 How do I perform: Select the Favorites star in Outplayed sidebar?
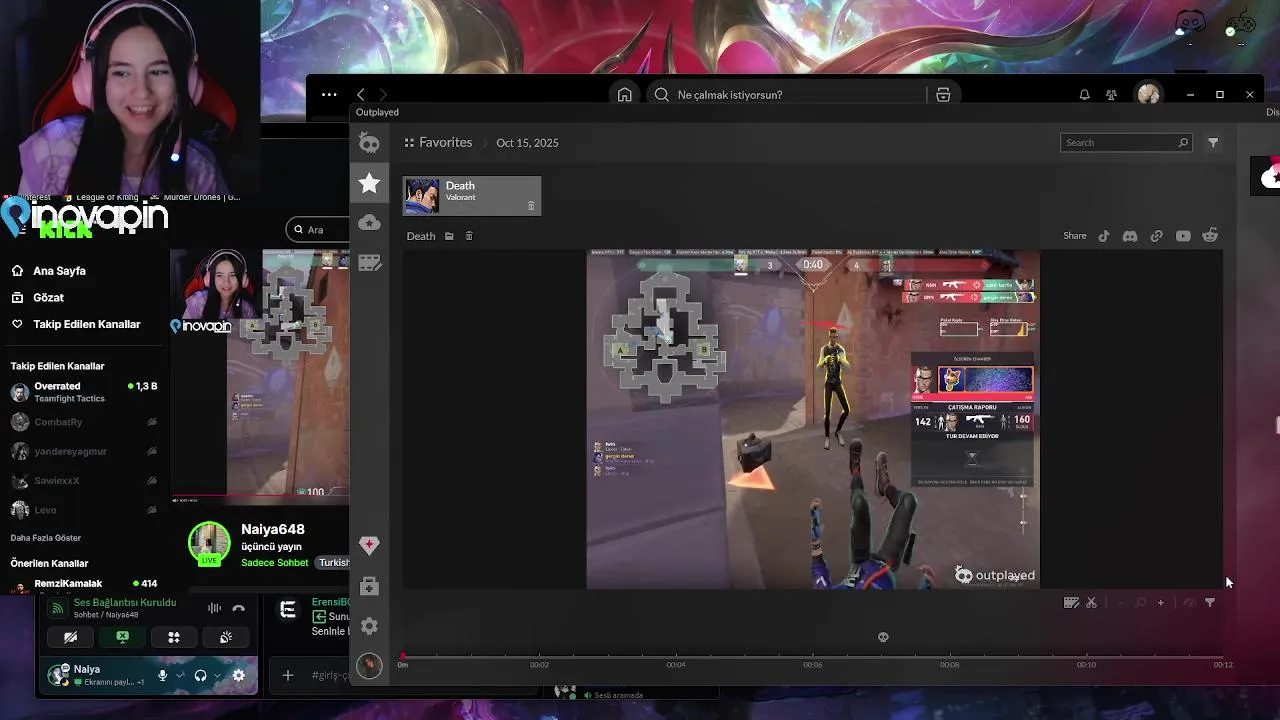[x=369, y=183]
